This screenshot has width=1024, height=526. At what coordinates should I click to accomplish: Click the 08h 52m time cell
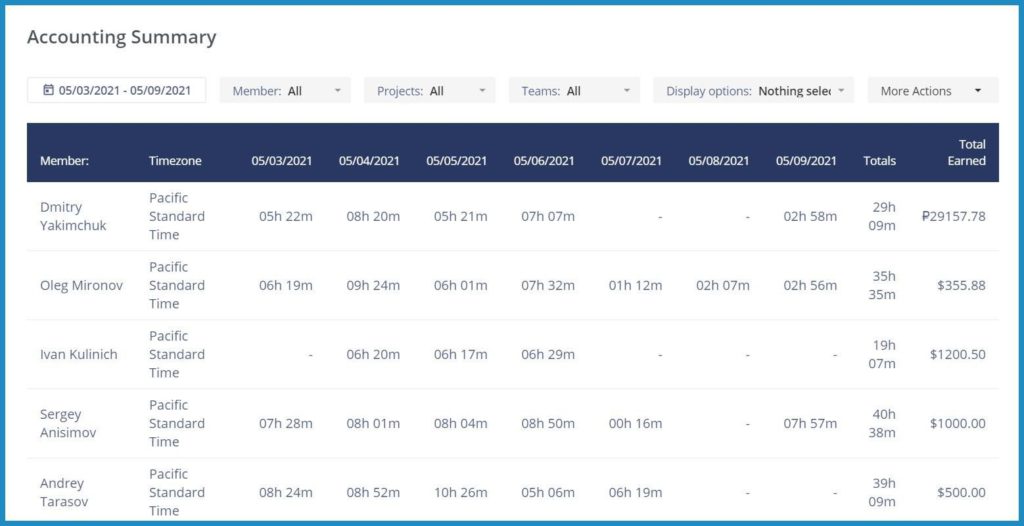coord(373,492)
